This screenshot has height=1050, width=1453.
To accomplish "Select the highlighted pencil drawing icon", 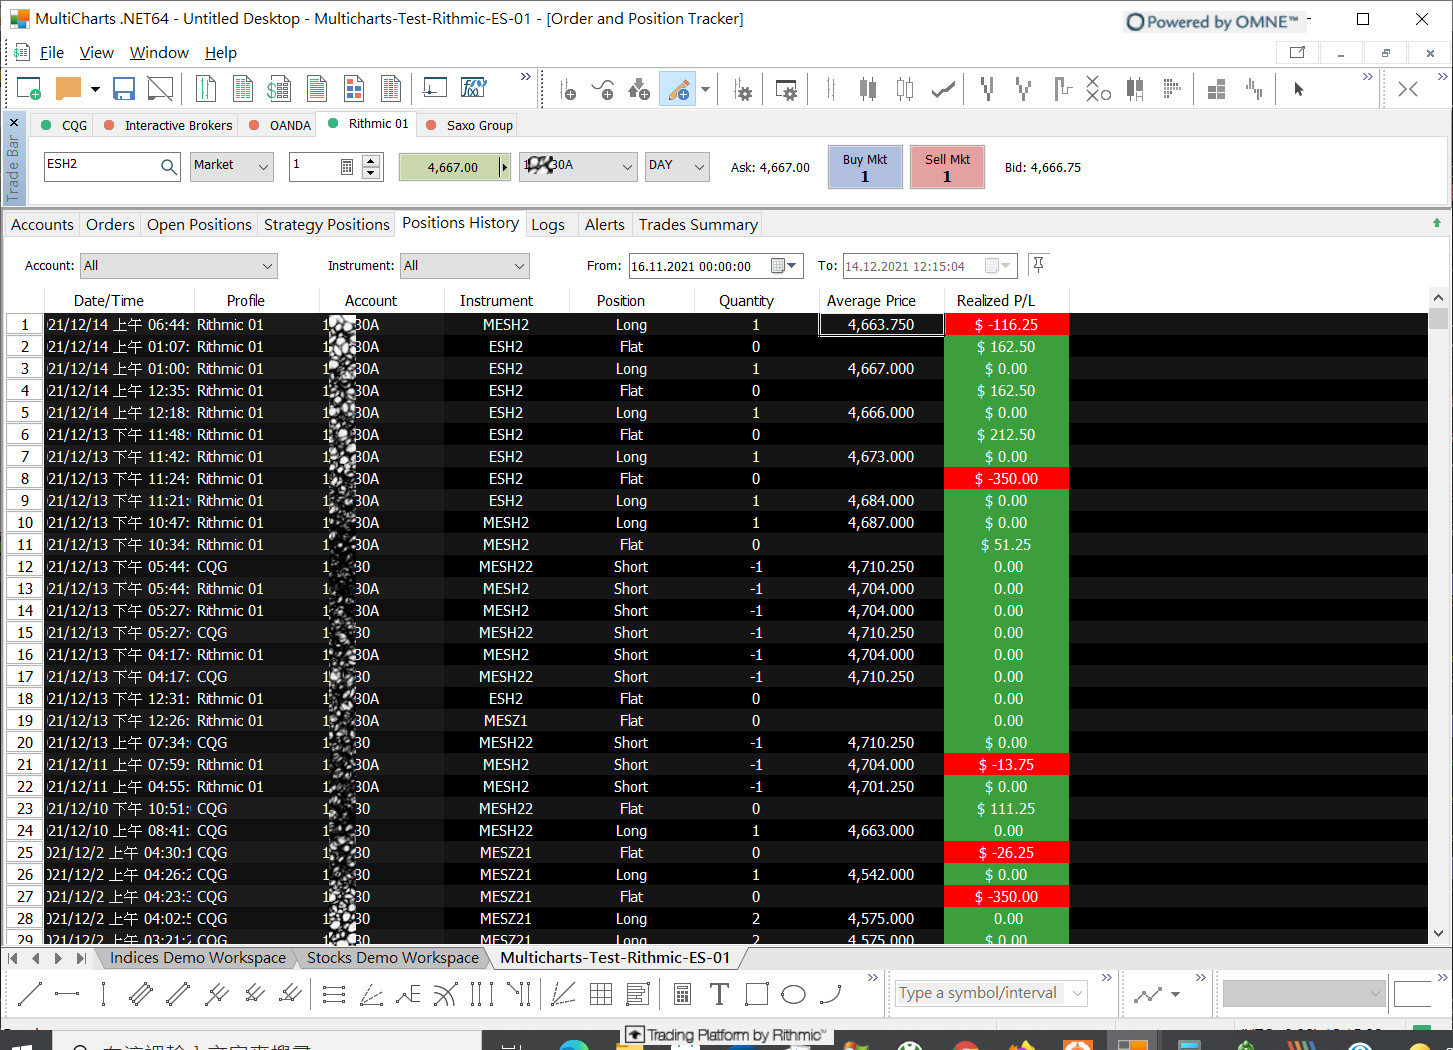I will (678, 90).
